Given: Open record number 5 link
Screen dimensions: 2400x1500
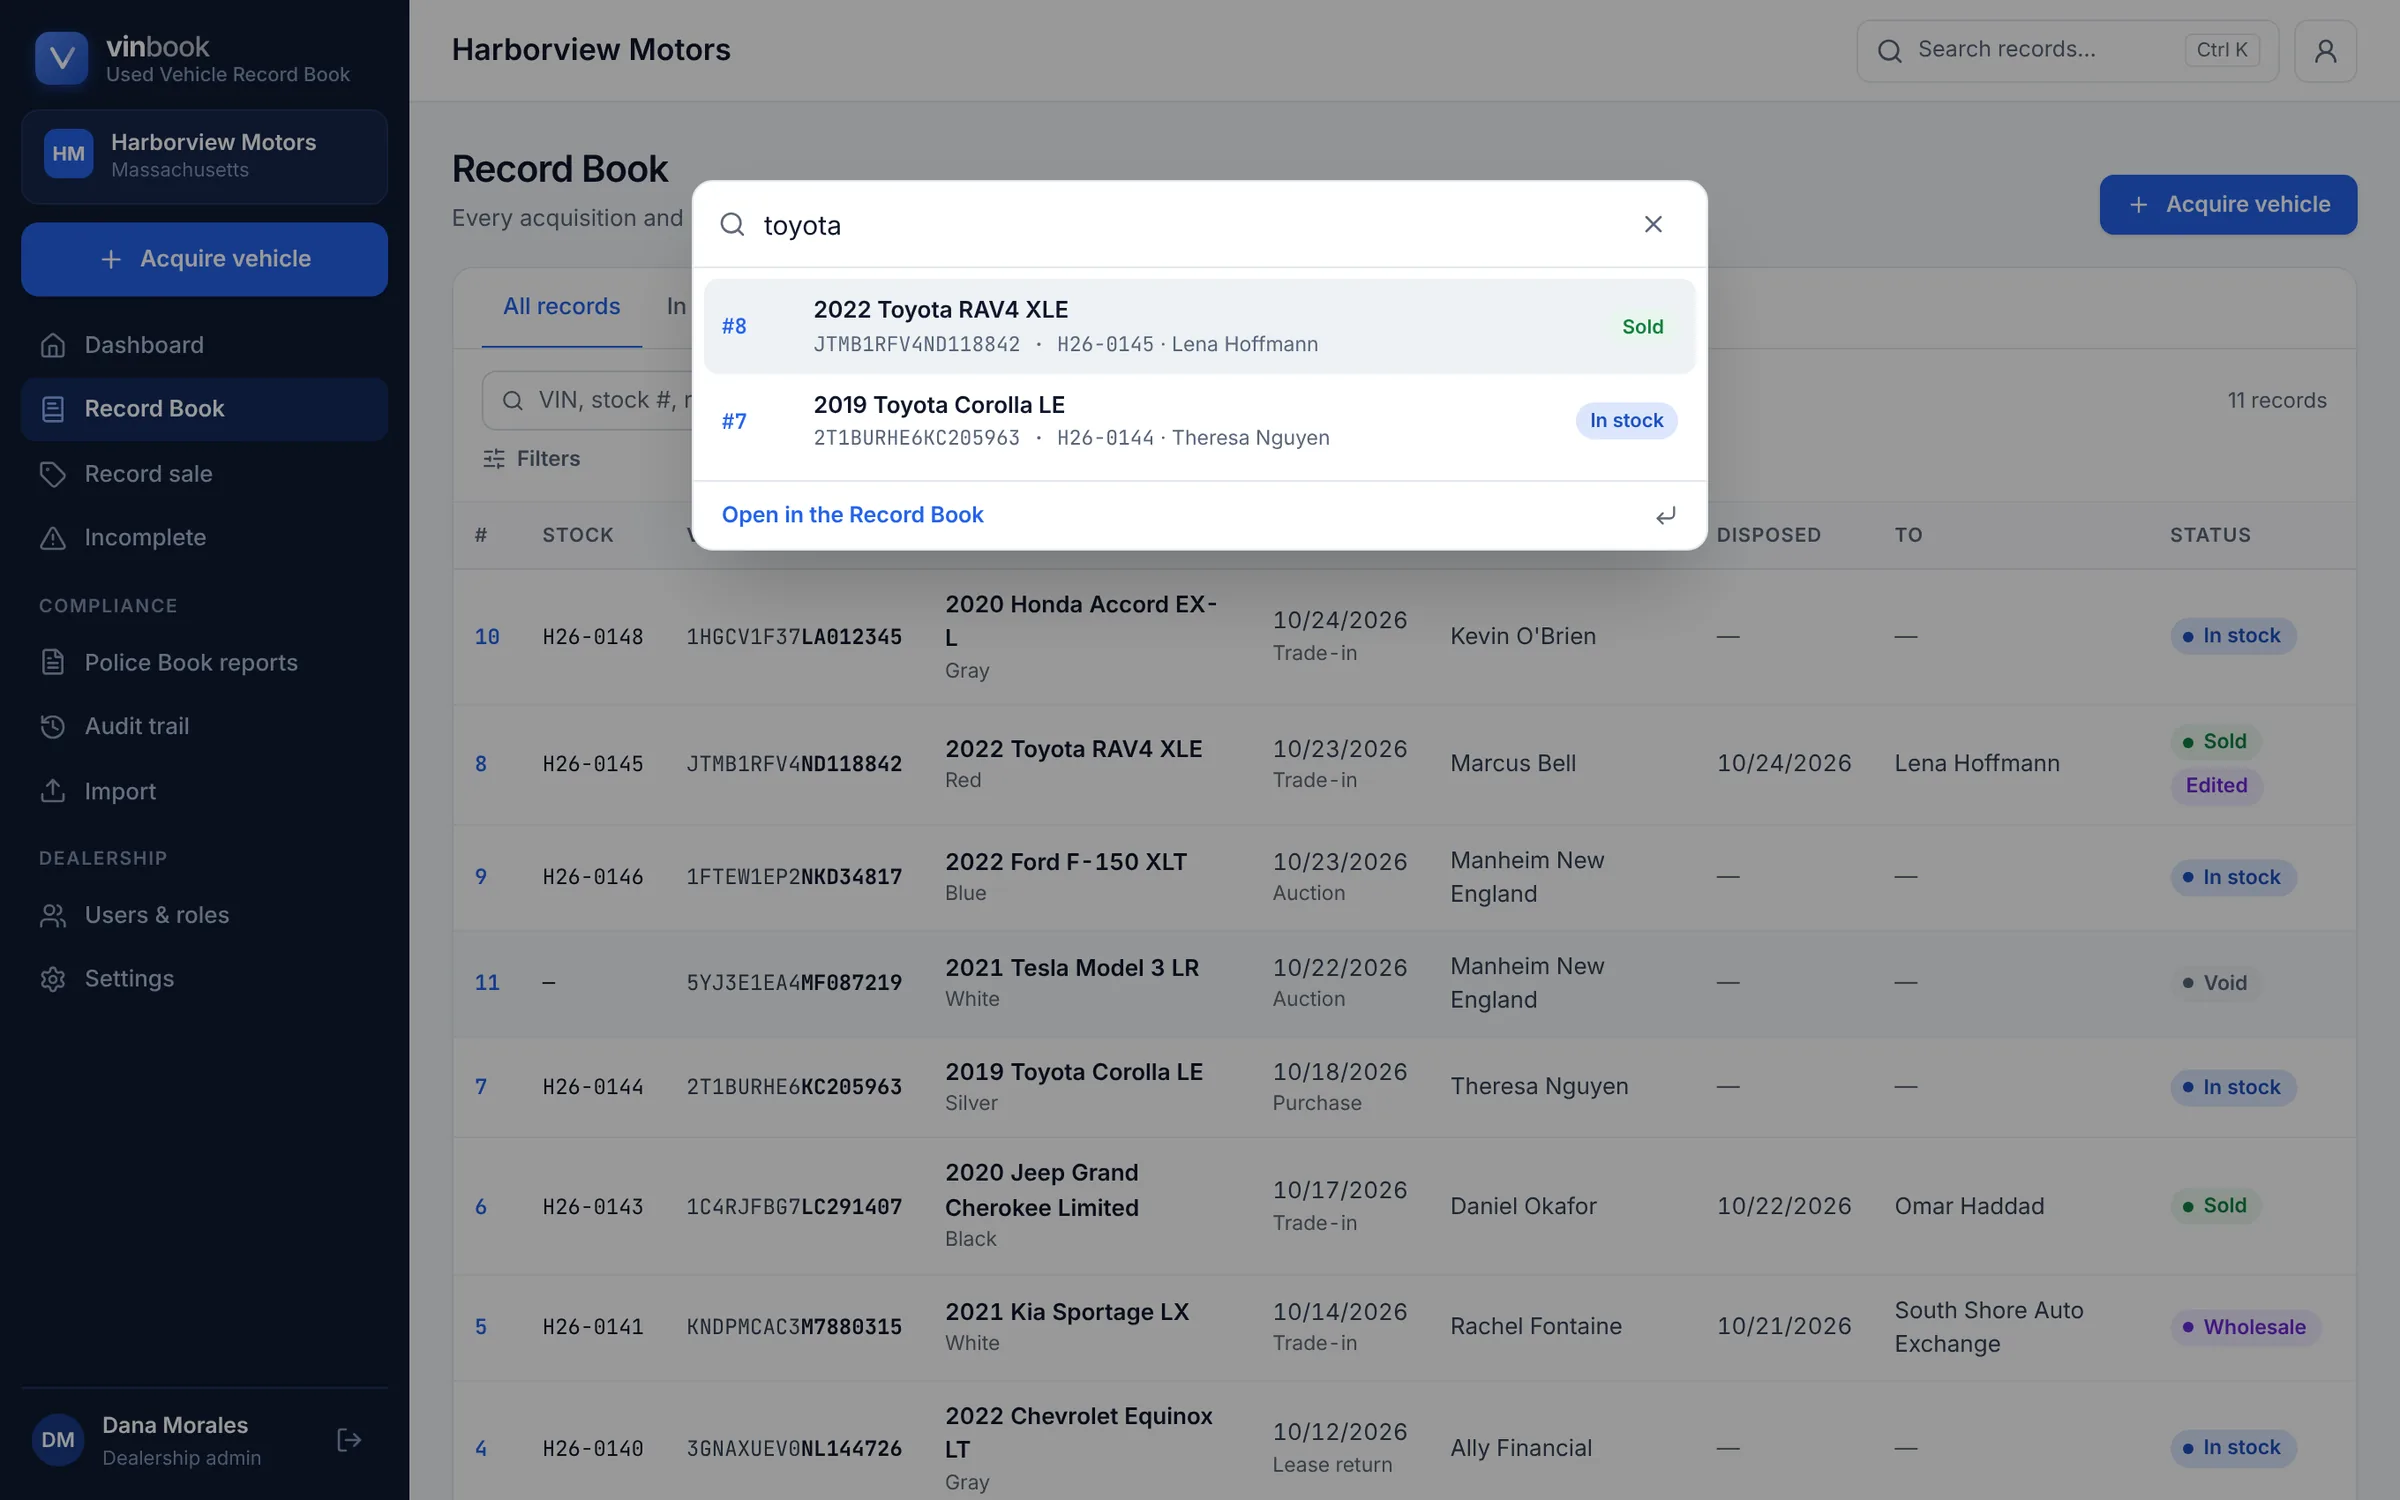Looking at the screenshot, I should pyautogui.click(x=481, y=1327).
